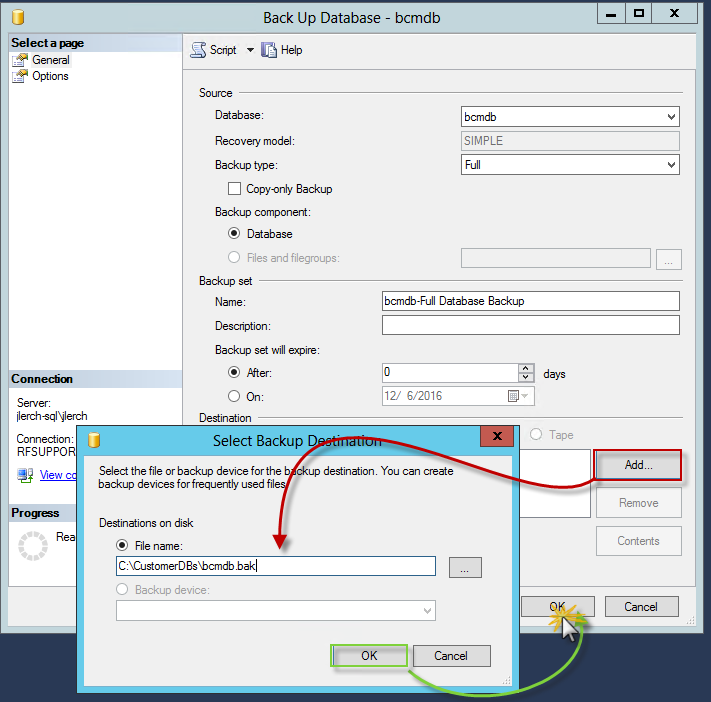Click the Script toolbar icon
711x702 pixels.
[197, 50]
